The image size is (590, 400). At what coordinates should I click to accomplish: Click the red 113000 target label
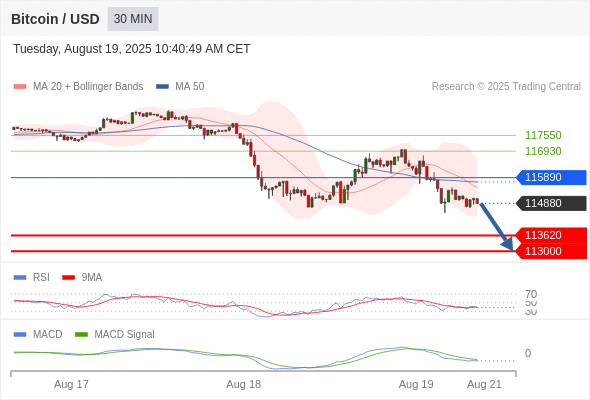551,251
